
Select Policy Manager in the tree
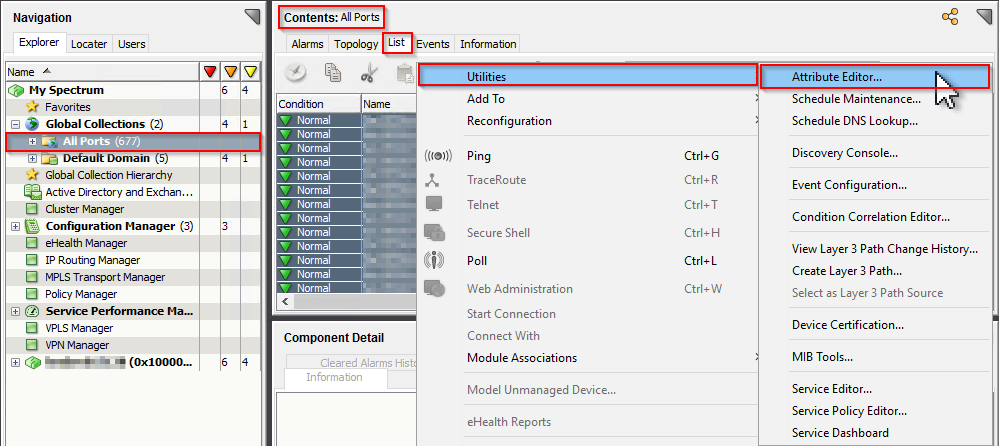pyautogui.click(x=81, y=294)
